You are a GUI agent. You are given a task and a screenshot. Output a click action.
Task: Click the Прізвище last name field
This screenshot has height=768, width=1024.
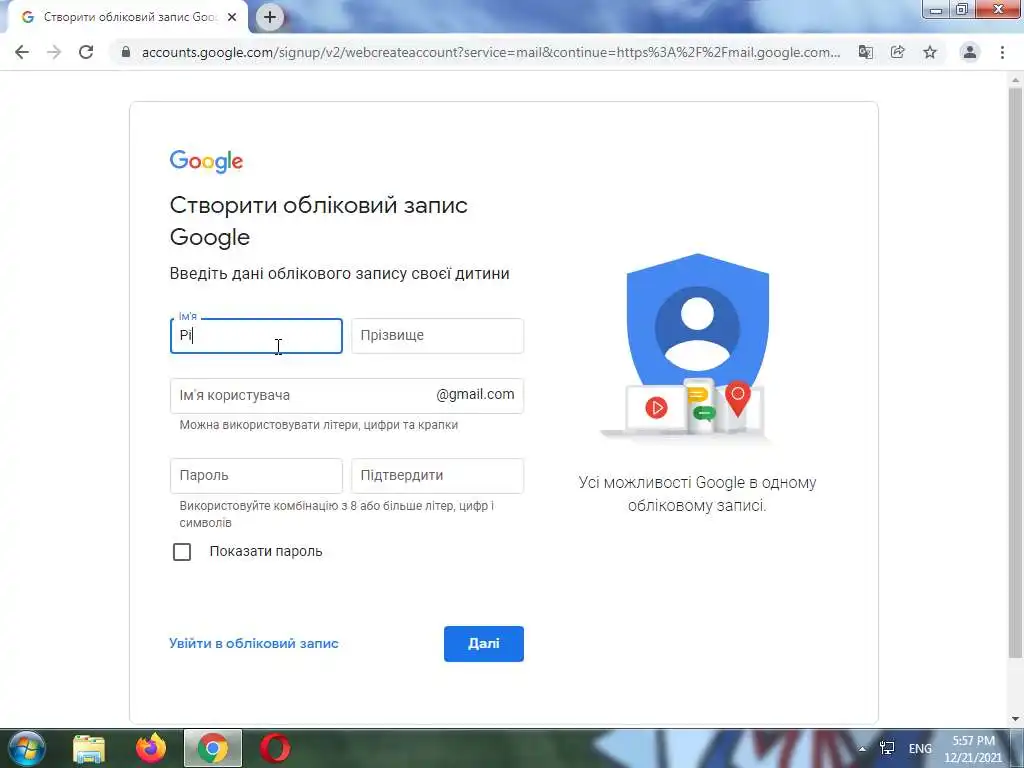click(438, 336)
